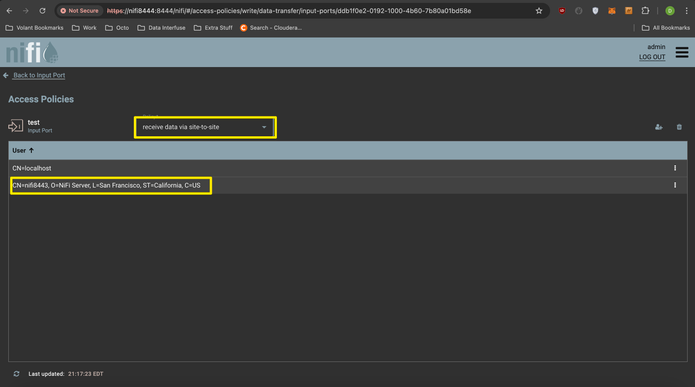The width and height of the screenshot is (695, 387).
Task: Open the orange square extension icon
Action: coord(629,11)
